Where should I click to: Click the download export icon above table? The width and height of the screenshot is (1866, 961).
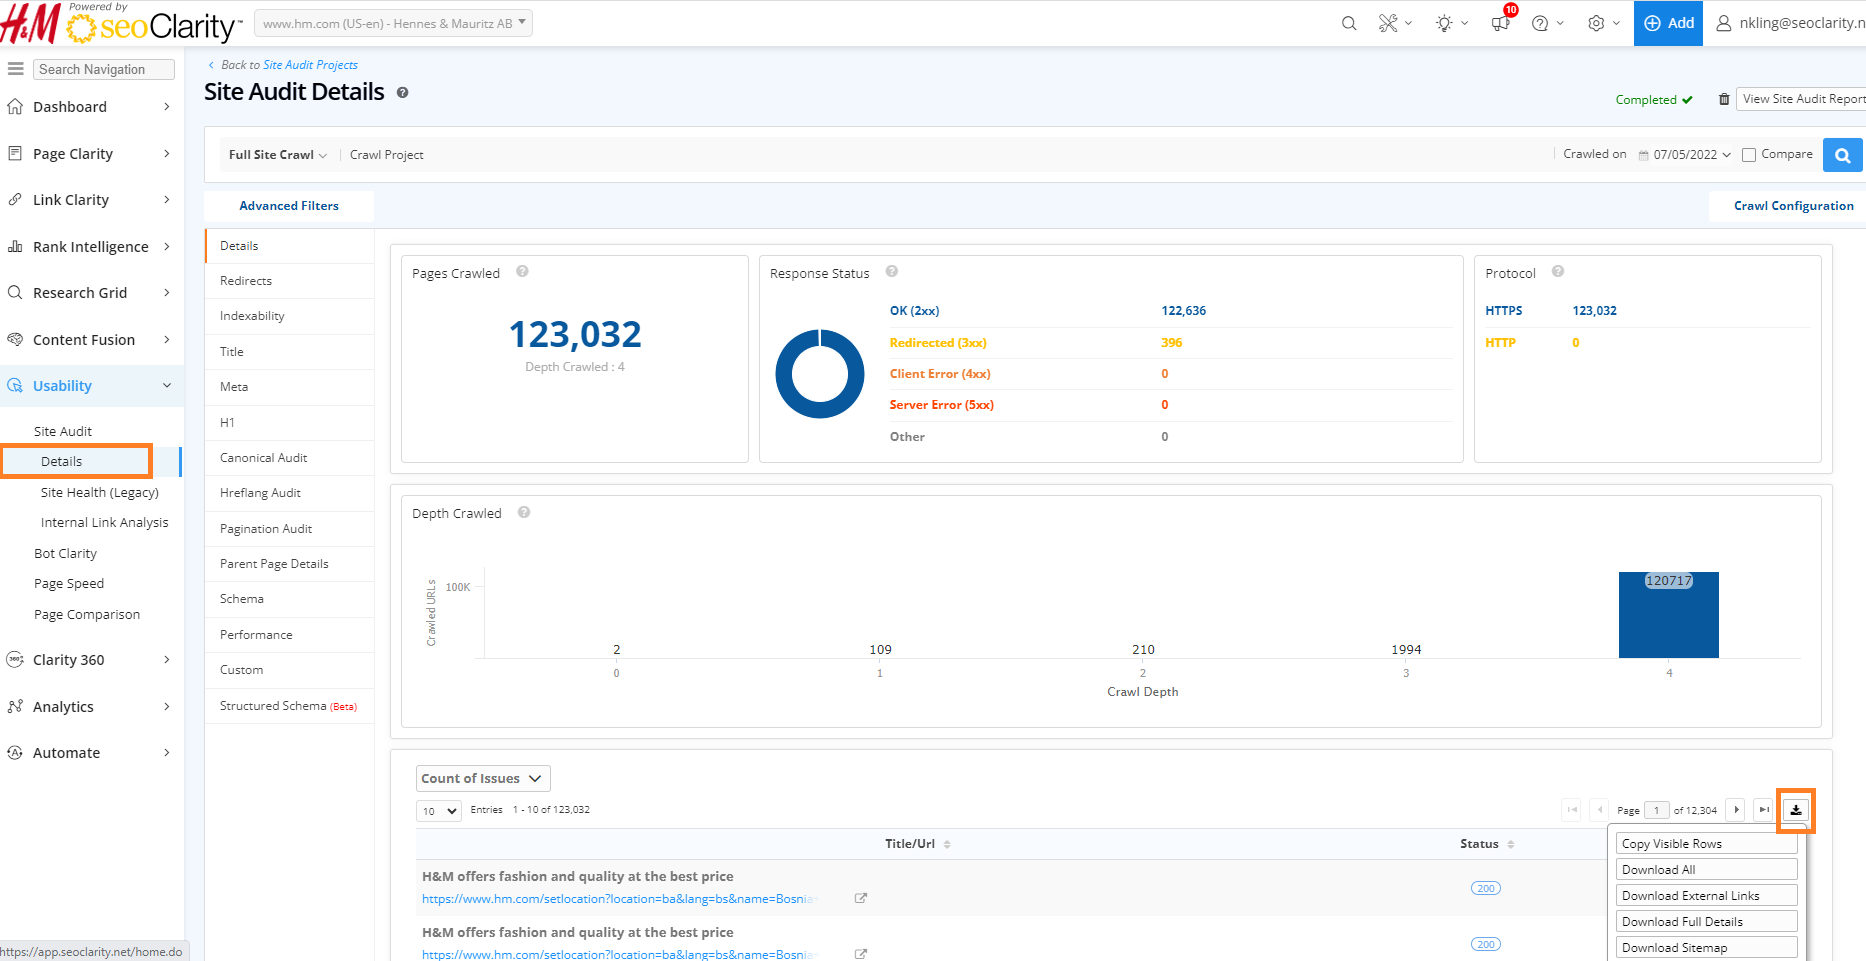point(1796,810)
